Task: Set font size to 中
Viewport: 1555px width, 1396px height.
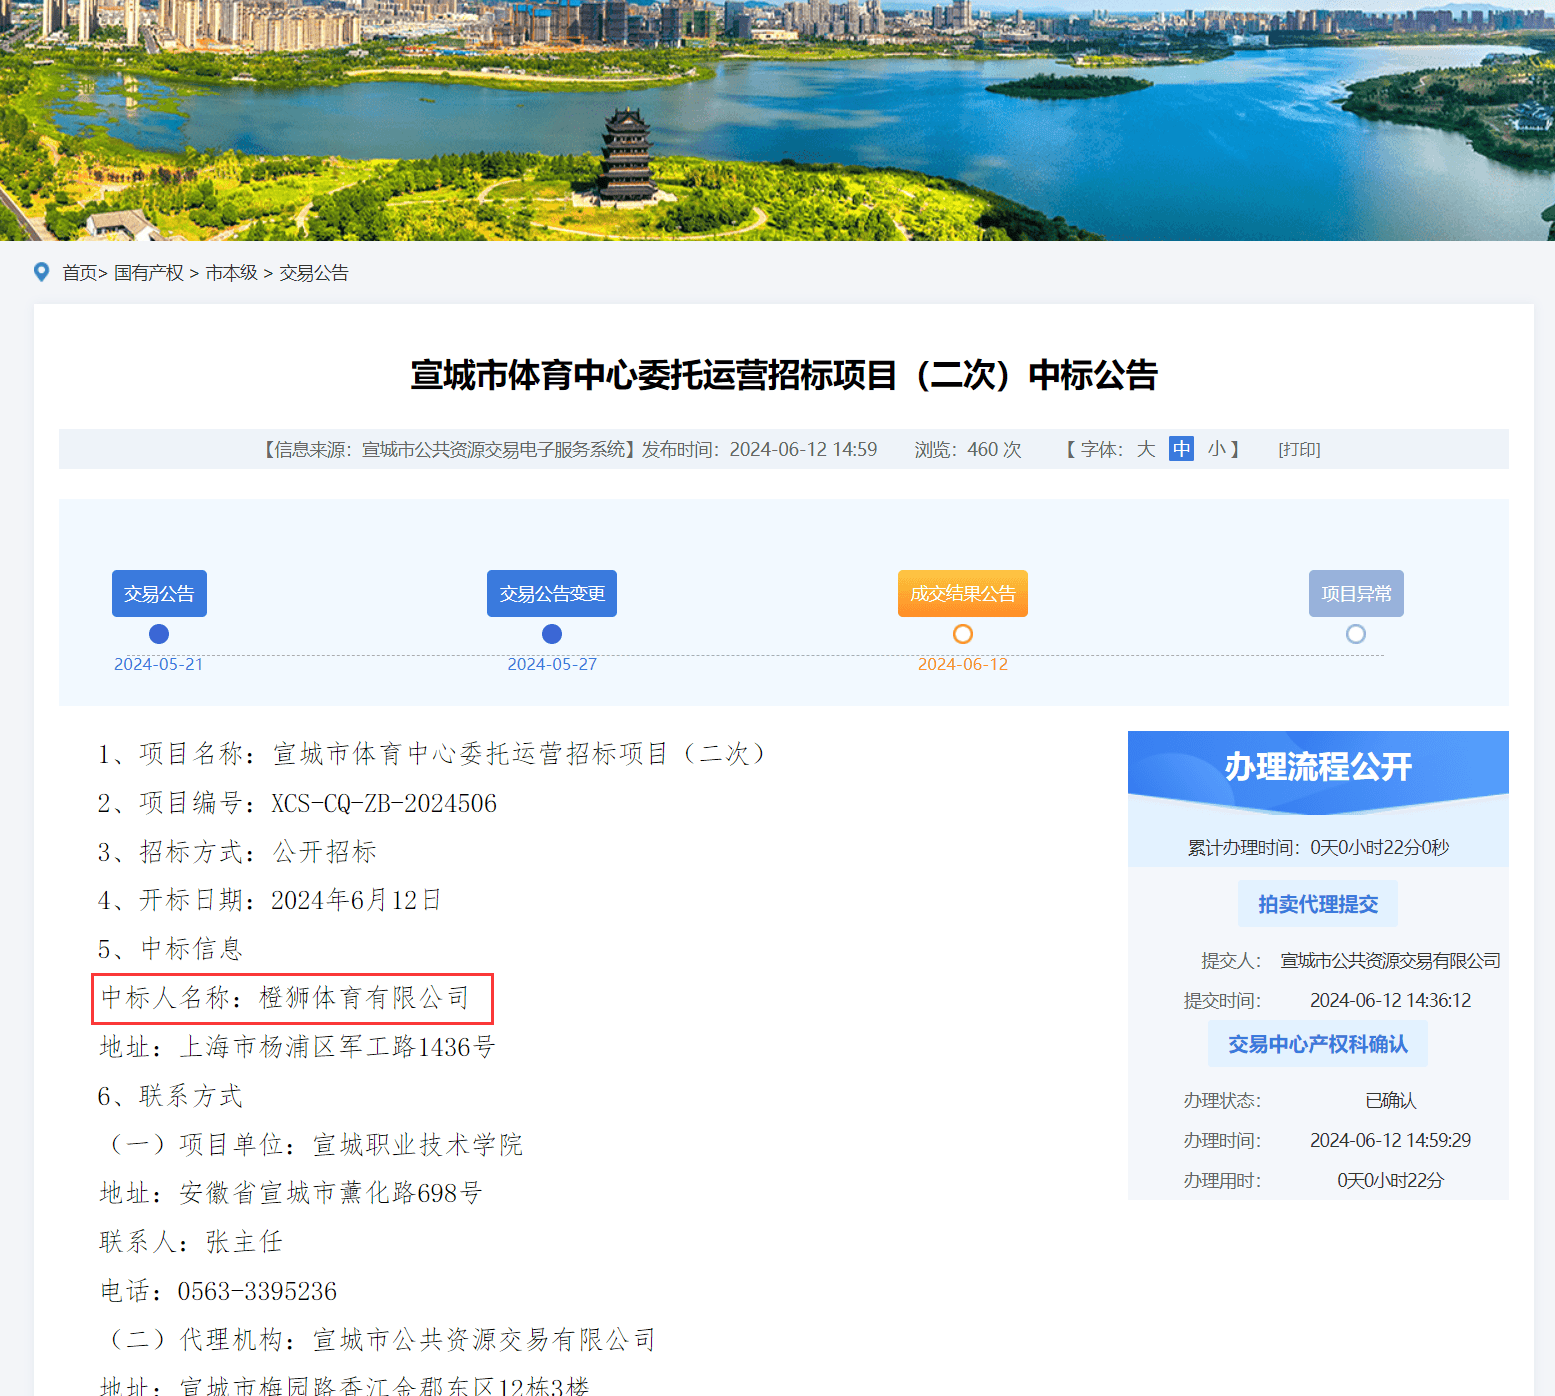Action: tap(1181, 449)
